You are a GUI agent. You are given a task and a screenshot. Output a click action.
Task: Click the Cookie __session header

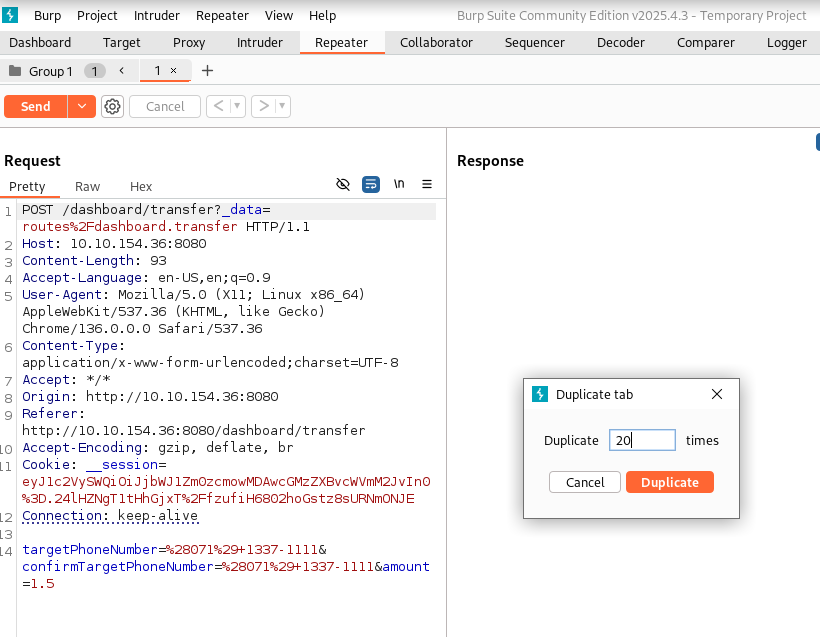[x=226, y=481]
